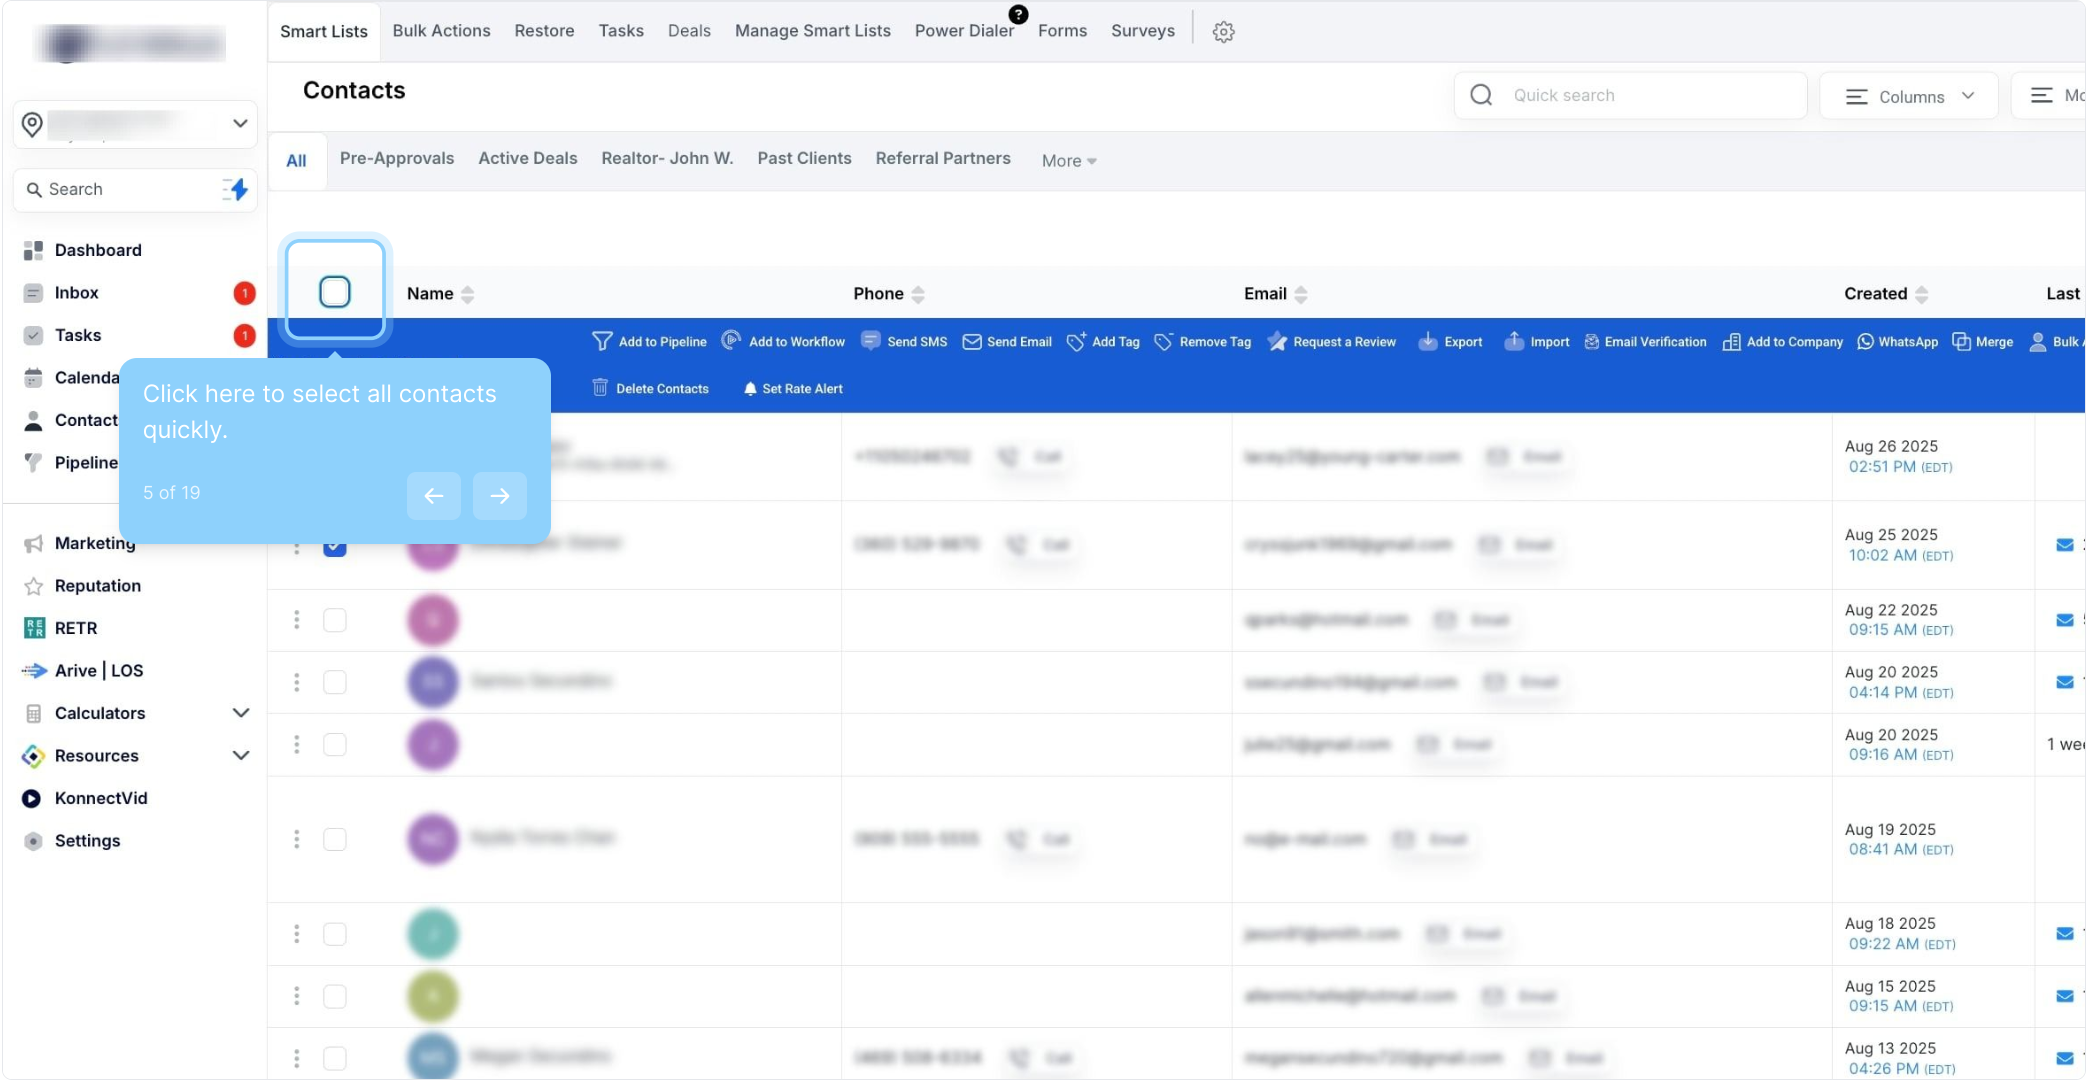
Task: Open the Columns dropdown
Action: pos(1909,96)
